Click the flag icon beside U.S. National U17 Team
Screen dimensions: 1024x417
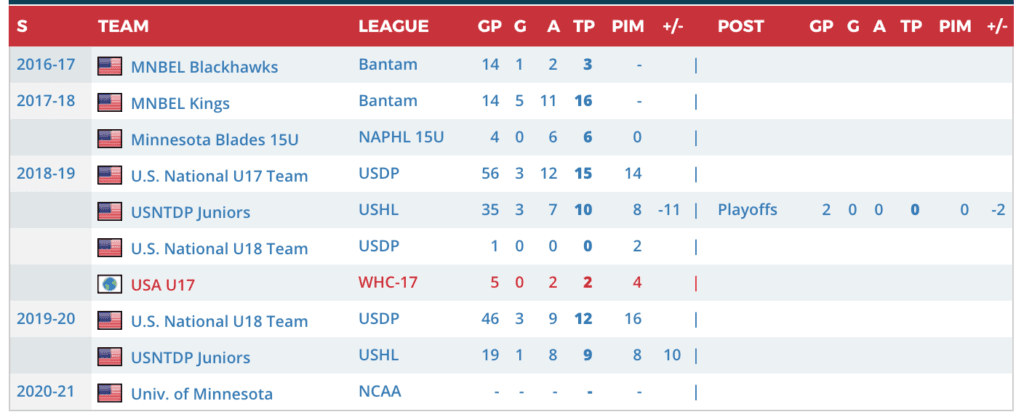[109, 175]
